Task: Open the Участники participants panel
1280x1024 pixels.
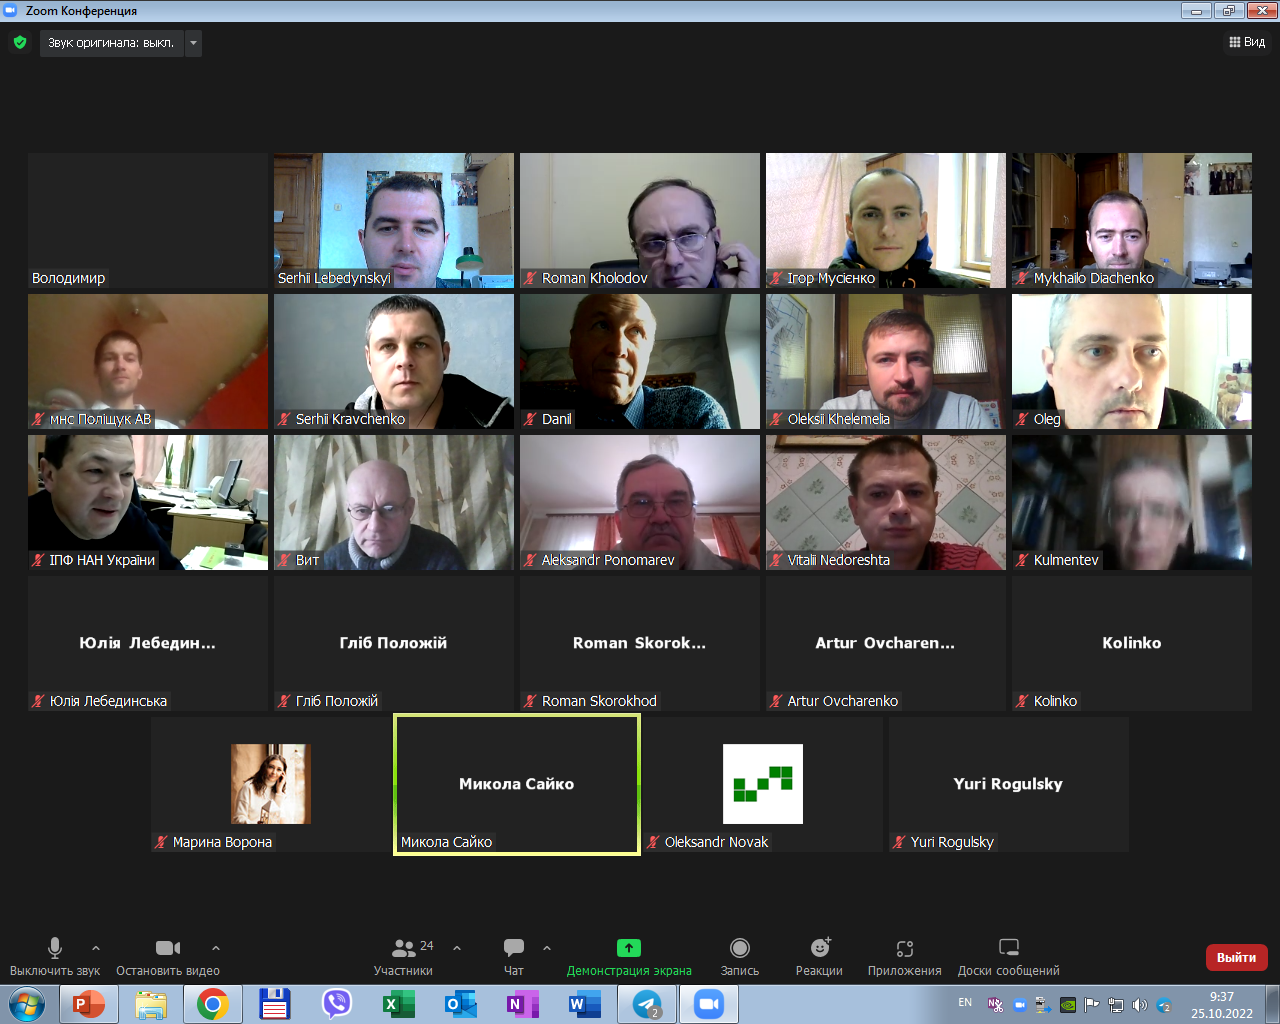Action: point(404,957)
